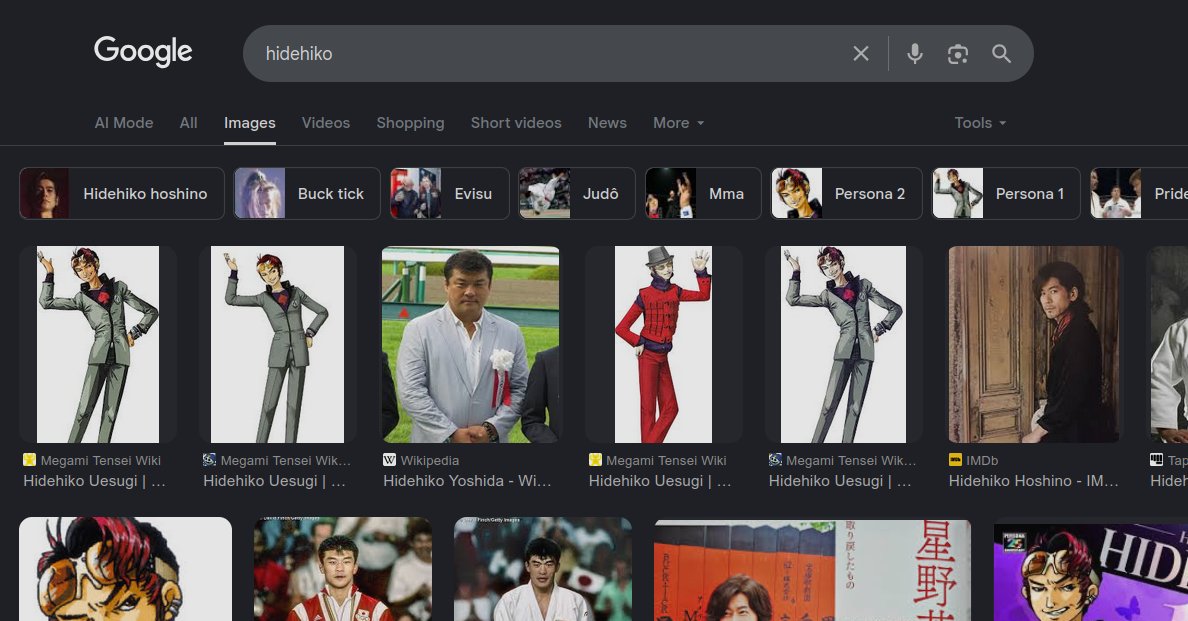
Task: Click the Wikipedia source label
Action: (430, 460)
